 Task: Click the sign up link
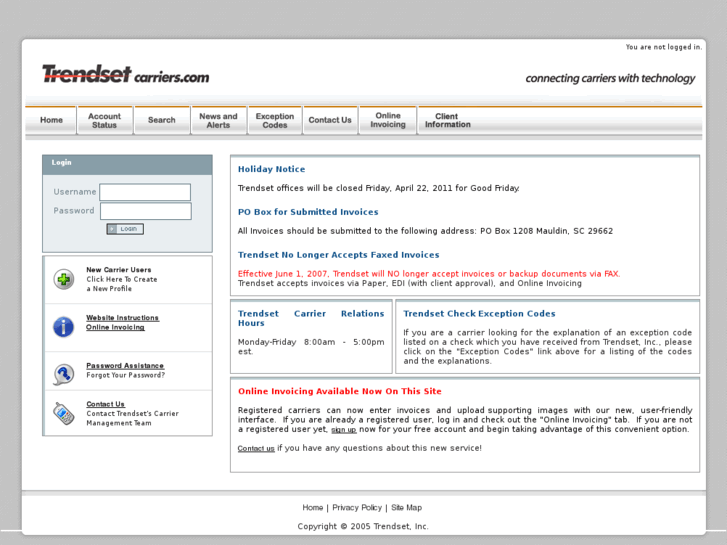pos(344,430)
